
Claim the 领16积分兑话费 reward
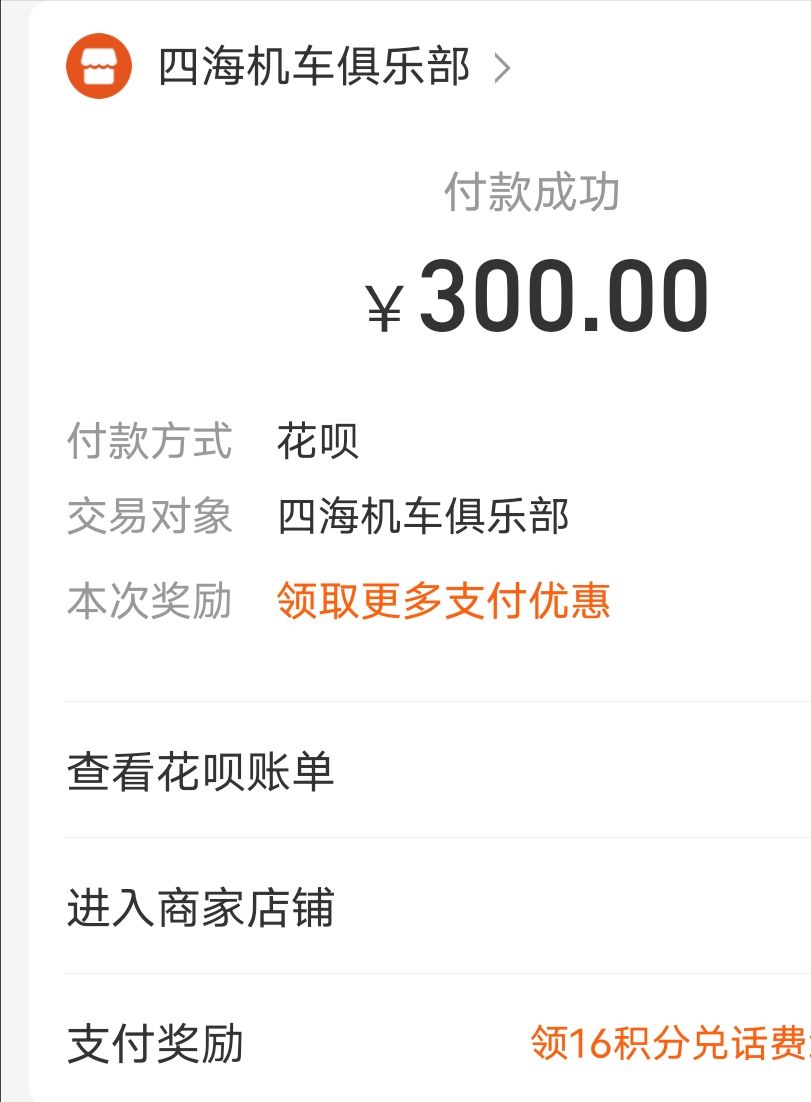[x=668, y=1044]
